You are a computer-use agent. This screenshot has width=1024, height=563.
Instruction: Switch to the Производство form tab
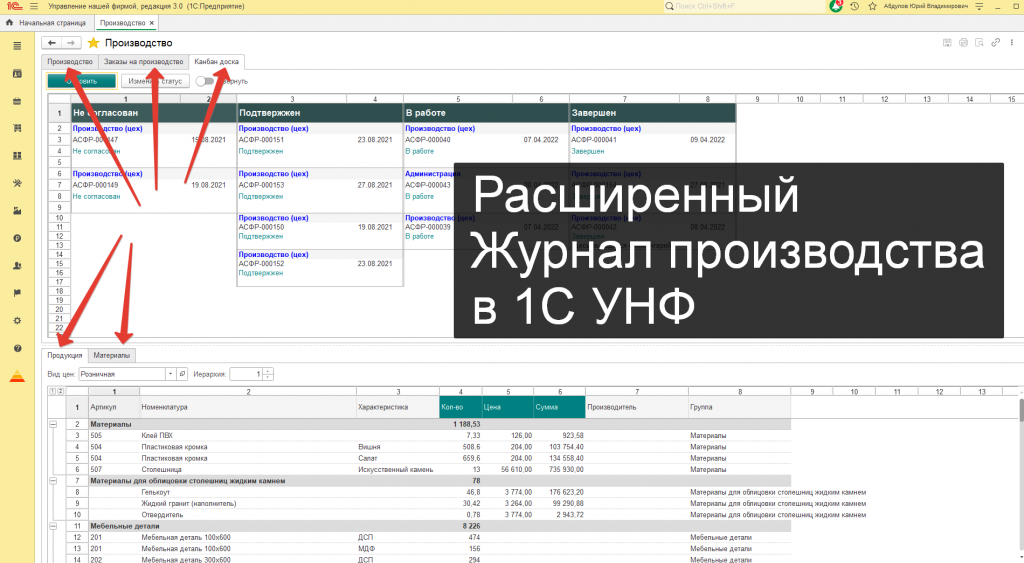70,61
